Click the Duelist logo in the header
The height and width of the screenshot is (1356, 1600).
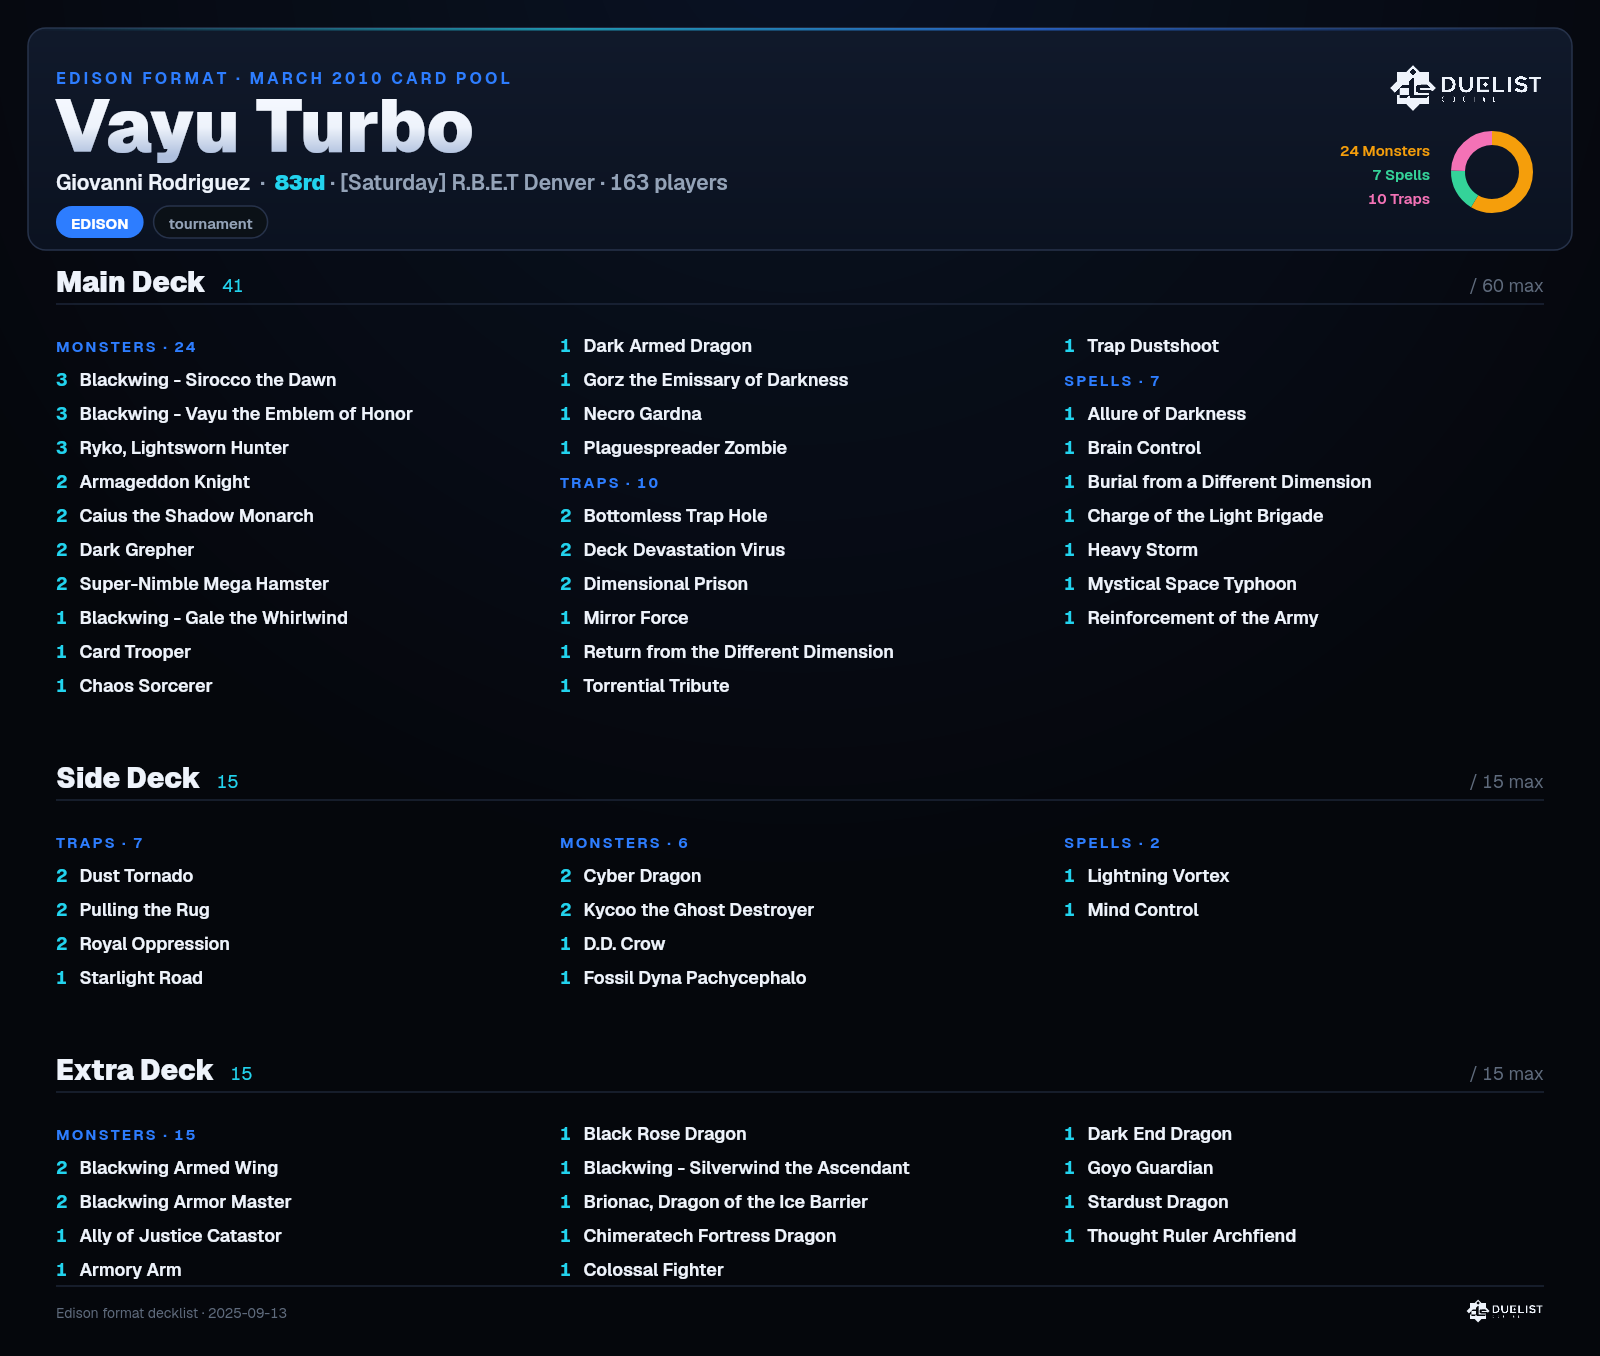point(1466,87)
